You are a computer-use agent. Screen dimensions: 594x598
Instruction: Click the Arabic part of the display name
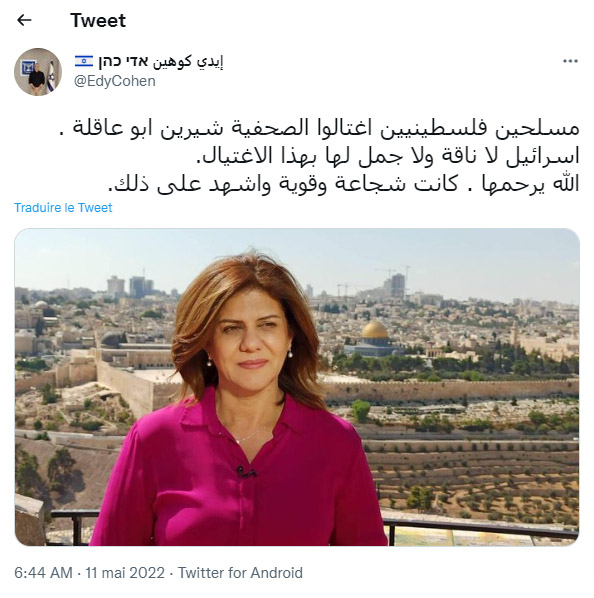(188, 61)
